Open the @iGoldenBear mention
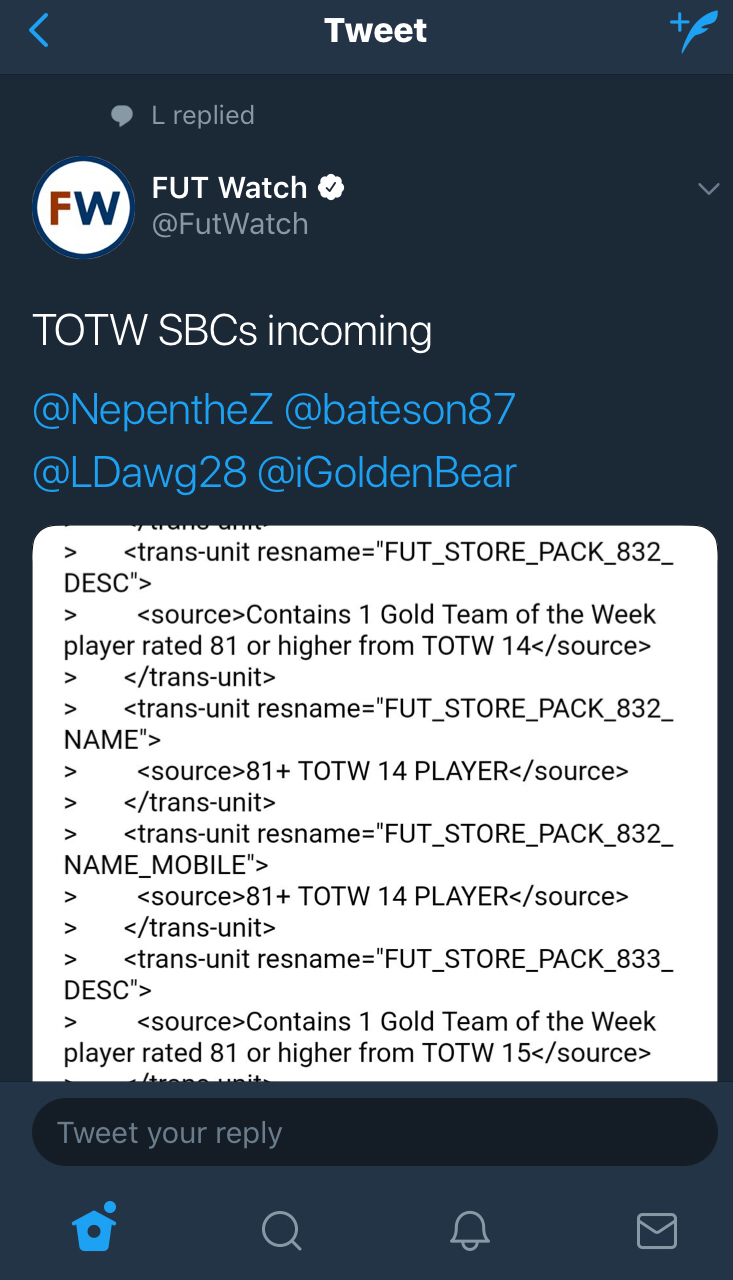Viewport: 733px width, 1280px height. [387, 473]
